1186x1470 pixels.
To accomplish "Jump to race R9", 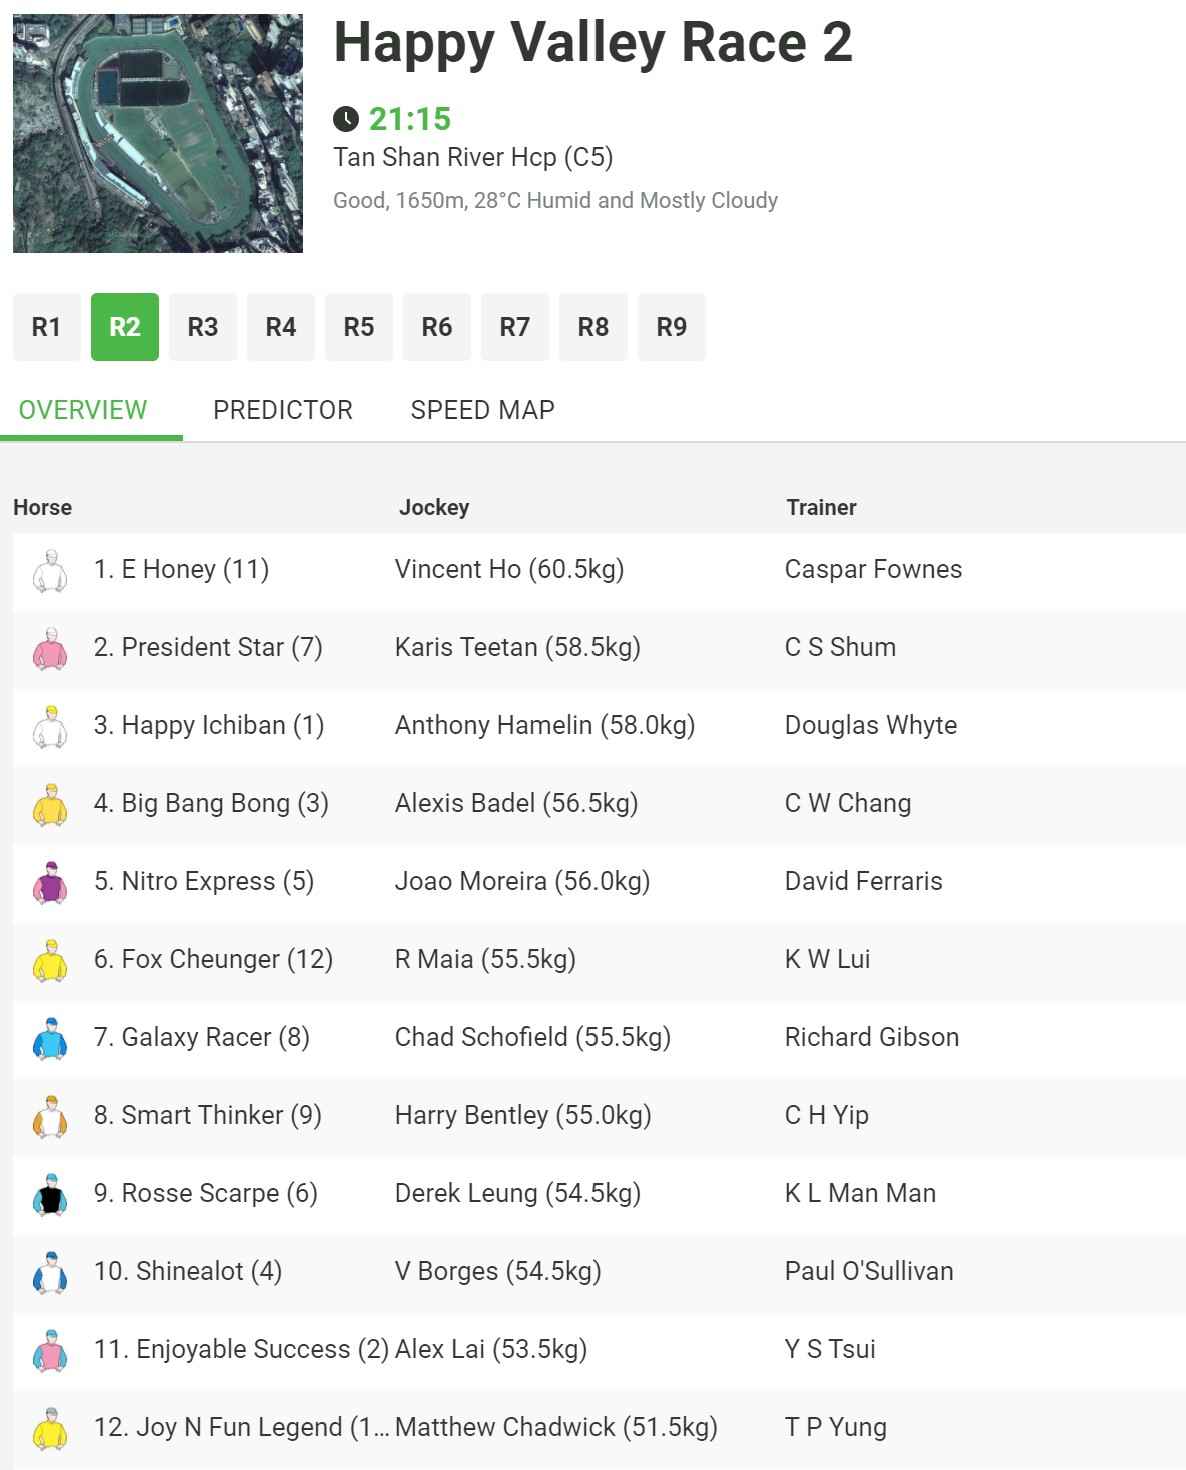I will (x=672, y=327).
